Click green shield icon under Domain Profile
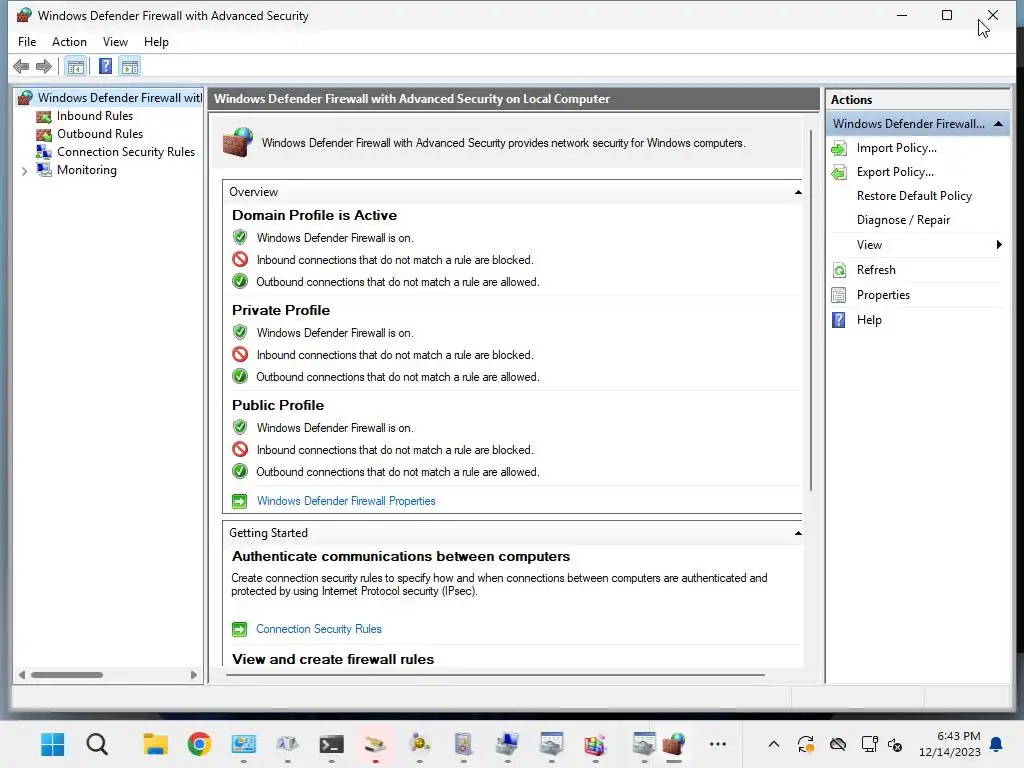 coord(240,237)
